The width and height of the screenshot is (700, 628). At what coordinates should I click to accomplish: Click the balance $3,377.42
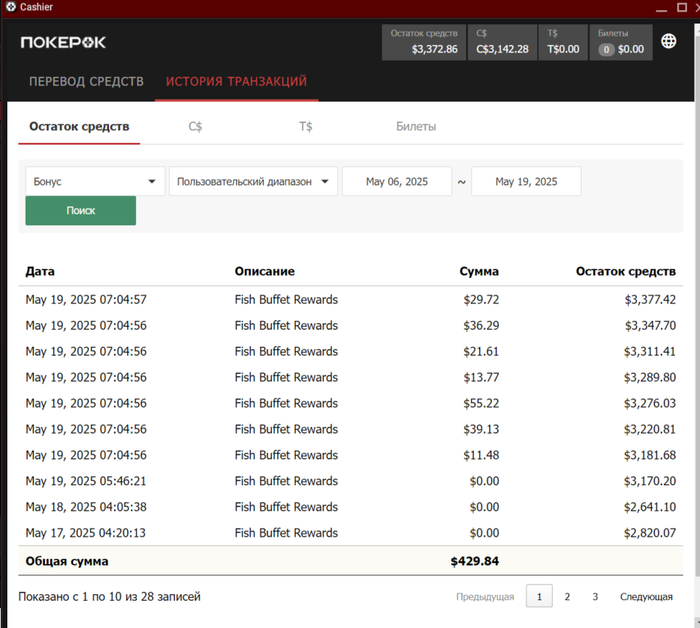coord(650,299)
